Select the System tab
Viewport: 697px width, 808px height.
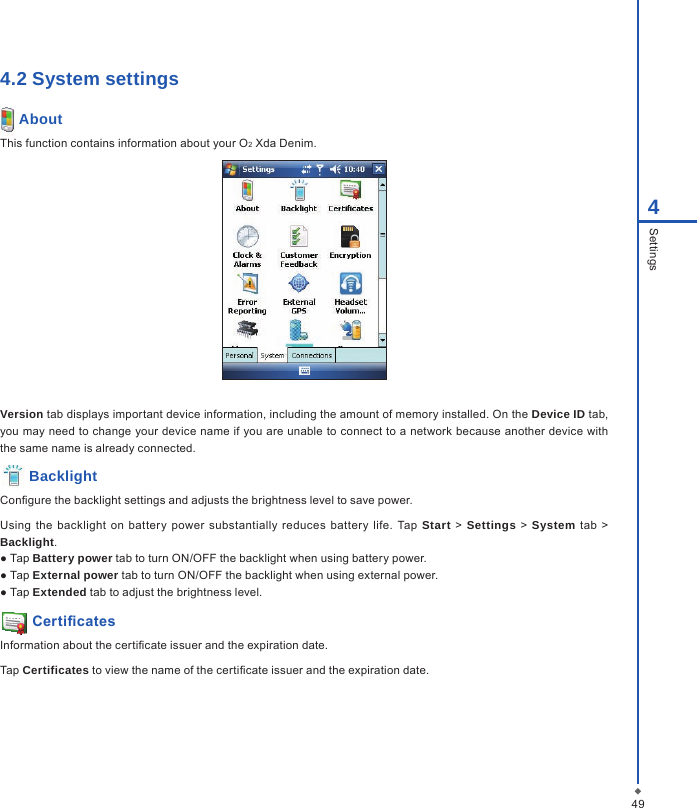click(x=272, y=355)
